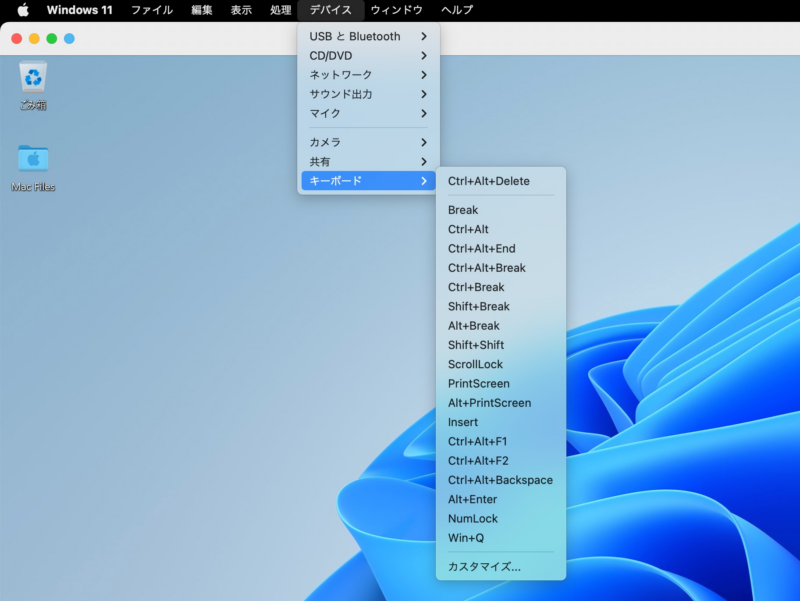Send the NumLock key
Viewport: 800px width, 601px height.
click(x=501, y=519)
